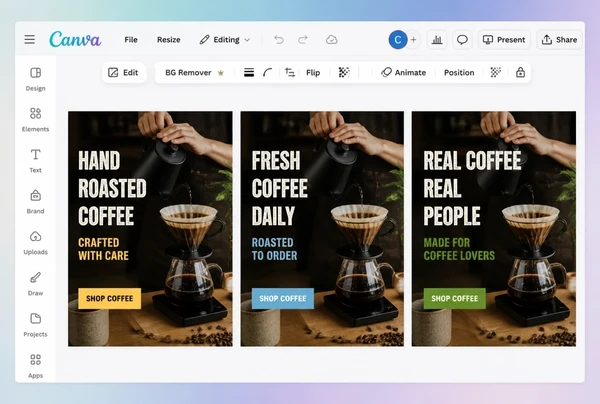The height and width of the screenshot is (404, 600).
Task: Click BG Remover in the toolbar
Action: [x=194, y=73]
